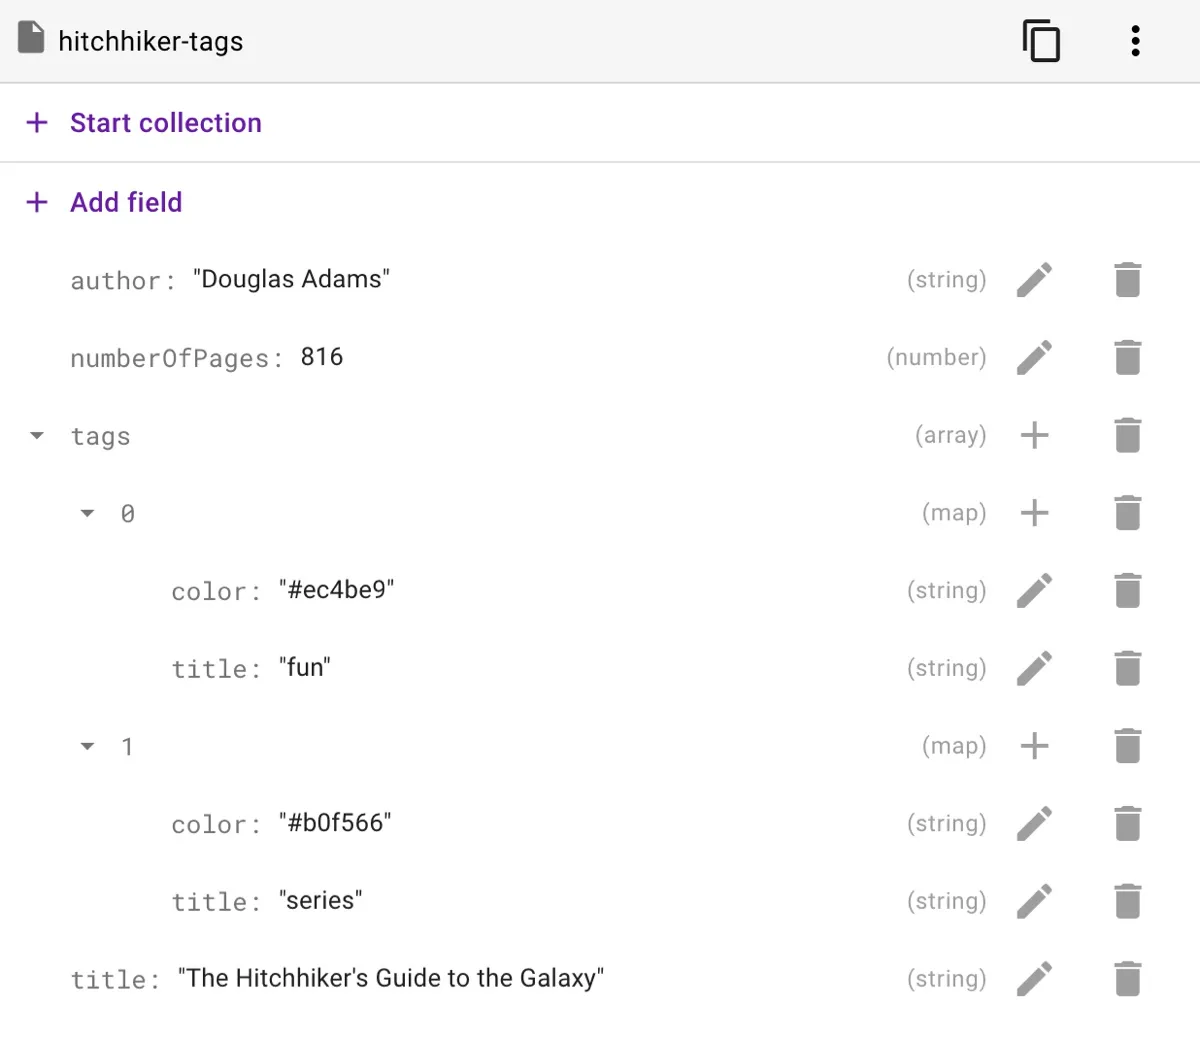Viewport: 1200px width, 1041px height.
Task: Edit the #ec4be9 color field
Action: [1034, 591]
